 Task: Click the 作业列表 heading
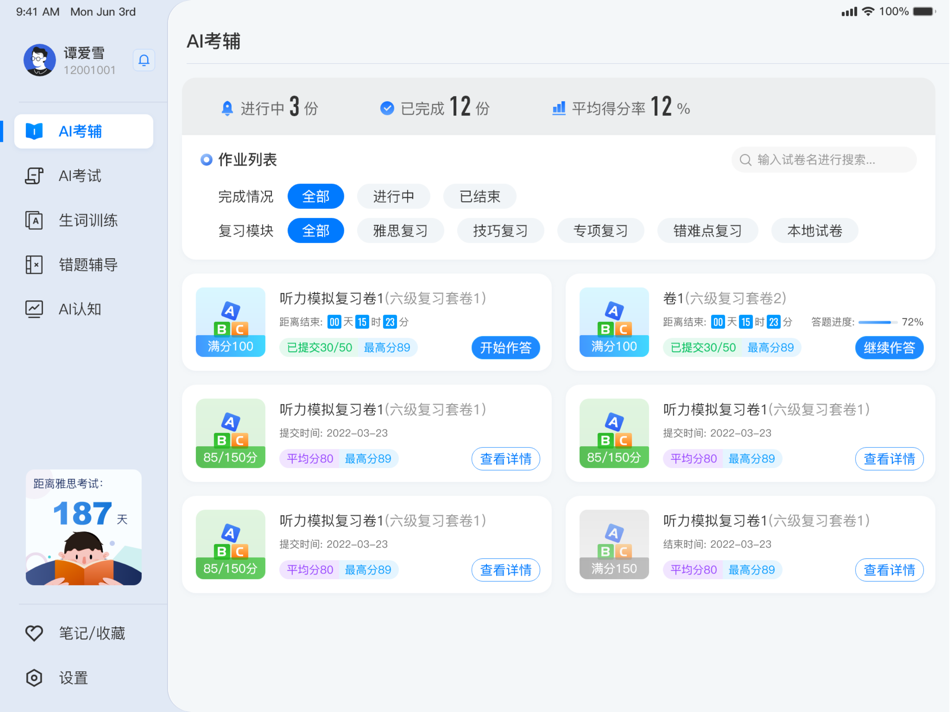[x=247, y=160]
